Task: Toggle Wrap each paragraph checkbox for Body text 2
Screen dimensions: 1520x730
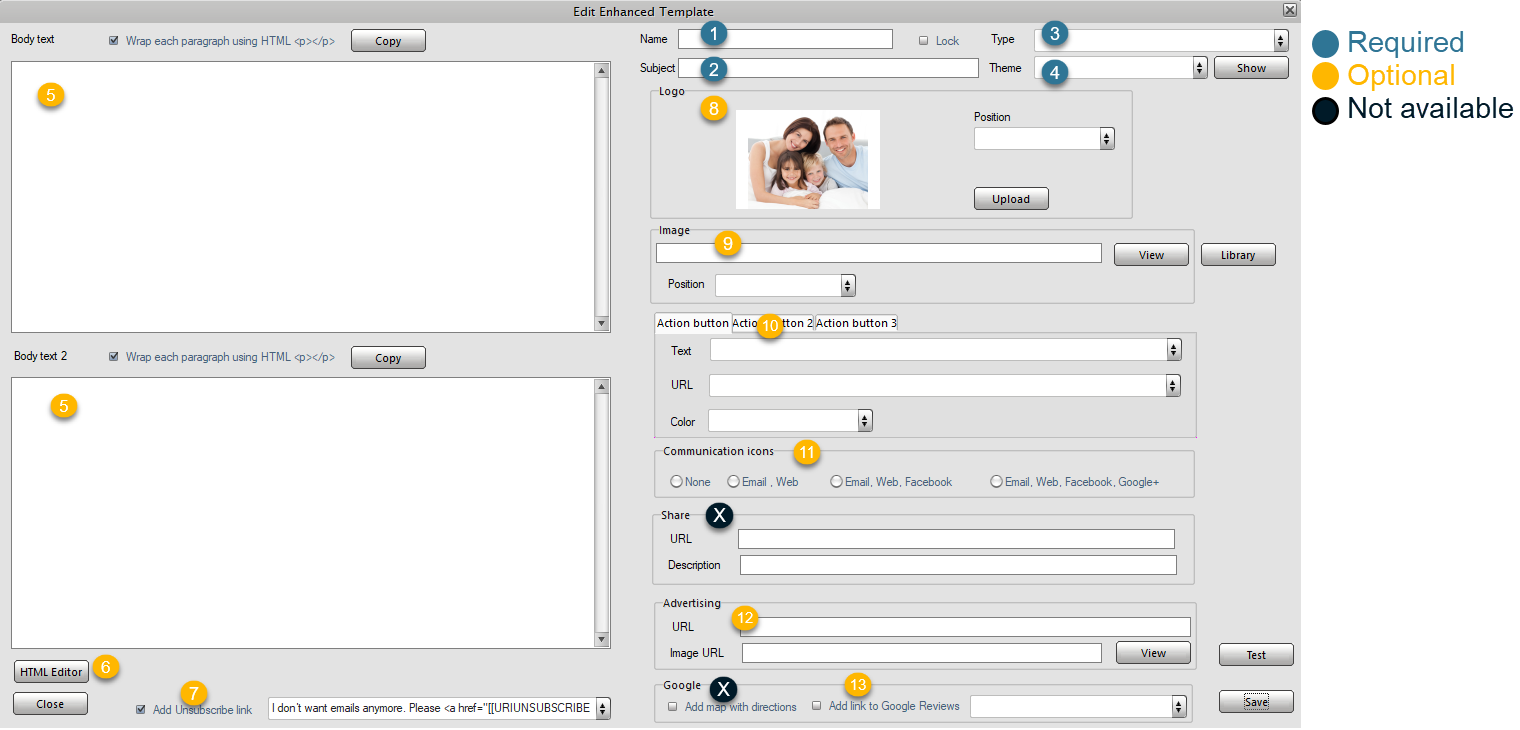Action: pos(114,356)
